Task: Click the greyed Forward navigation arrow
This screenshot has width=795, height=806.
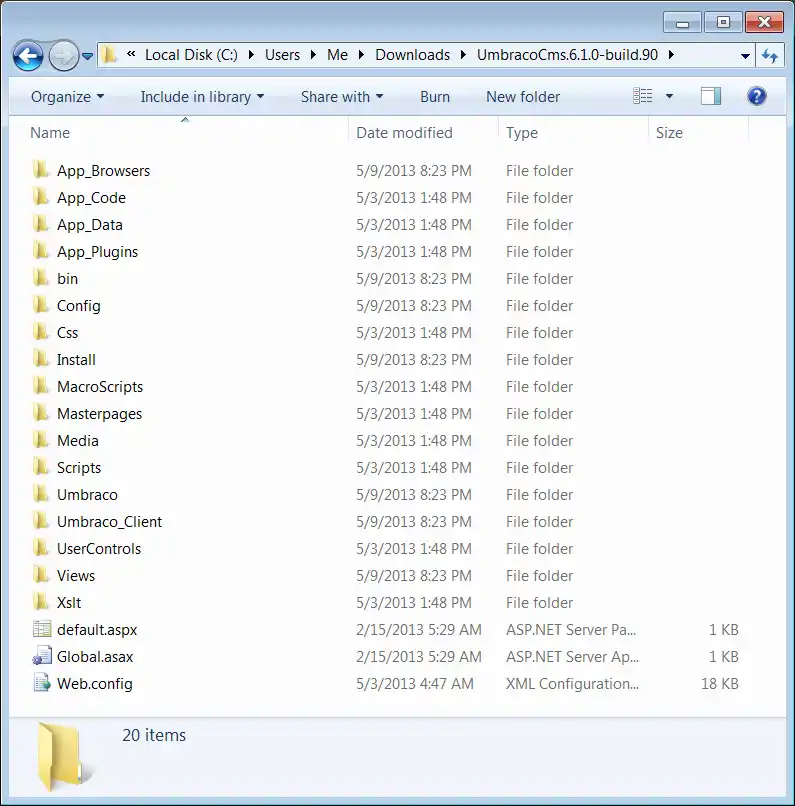Action: (64, 56)
